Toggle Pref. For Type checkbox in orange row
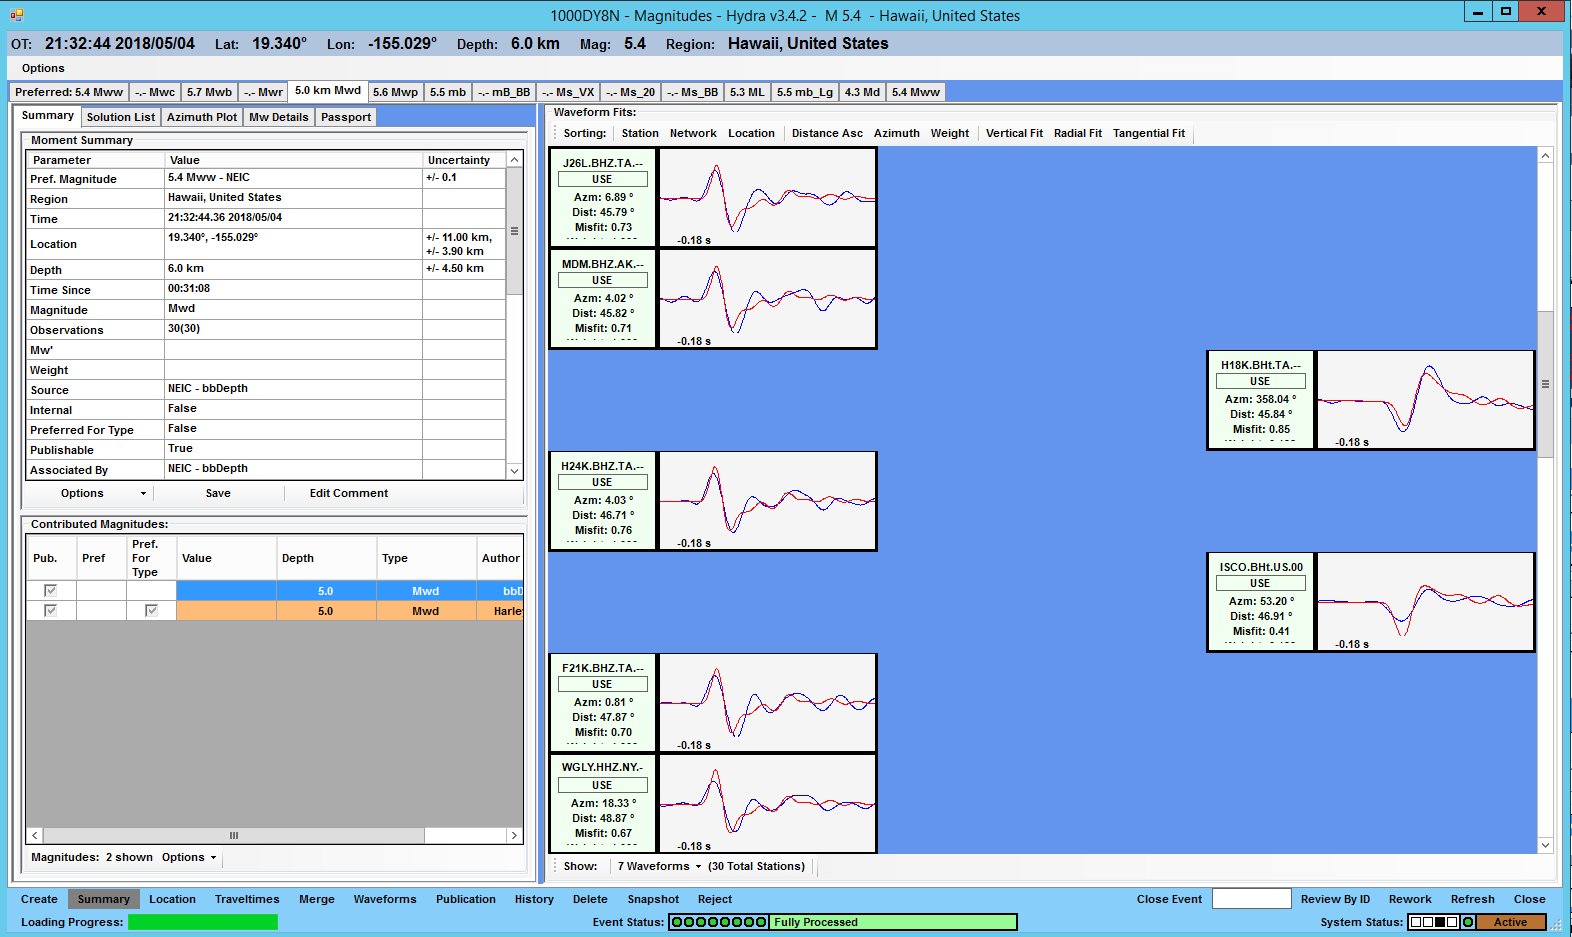The image size is (1572, 937). pyautogui.click(x=151, y=610)
